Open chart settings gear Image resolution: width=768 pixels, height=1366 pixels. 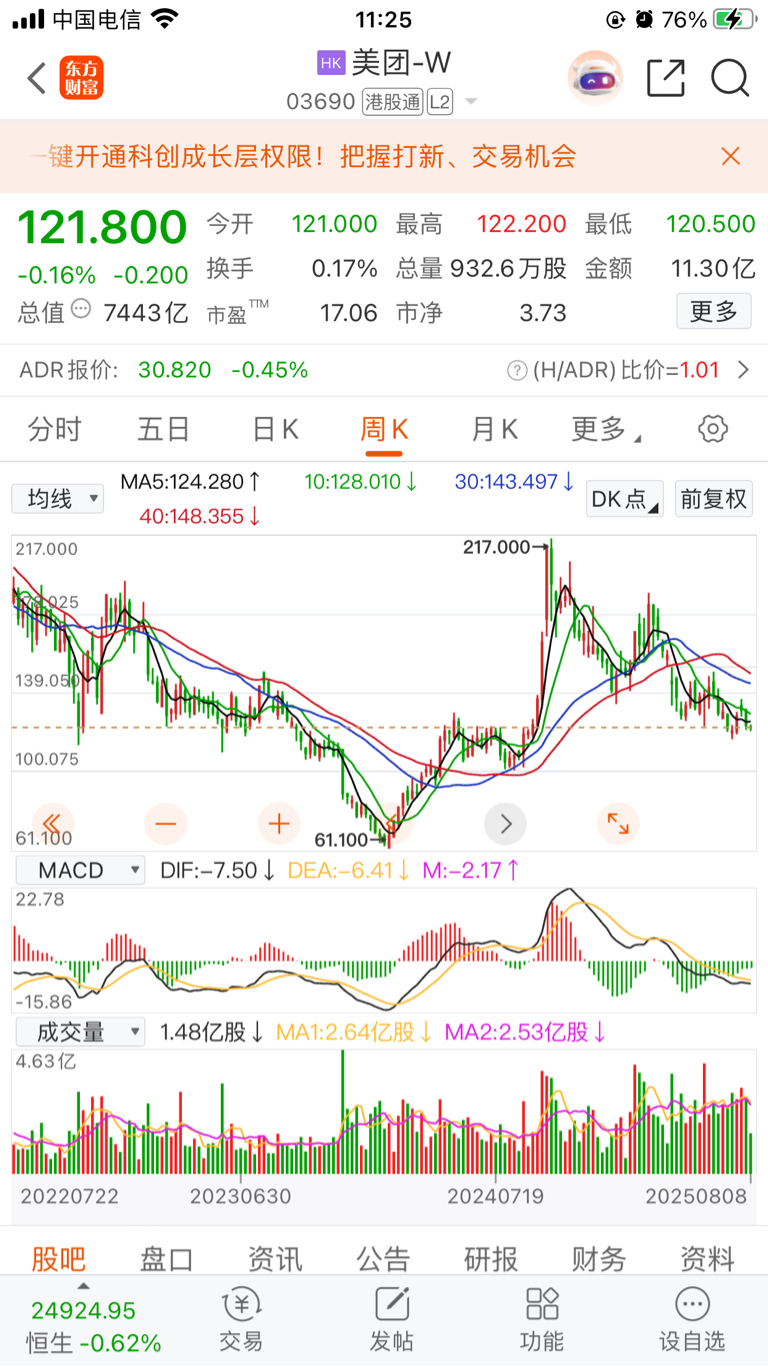pyautogui.click(x=712, y=430)
